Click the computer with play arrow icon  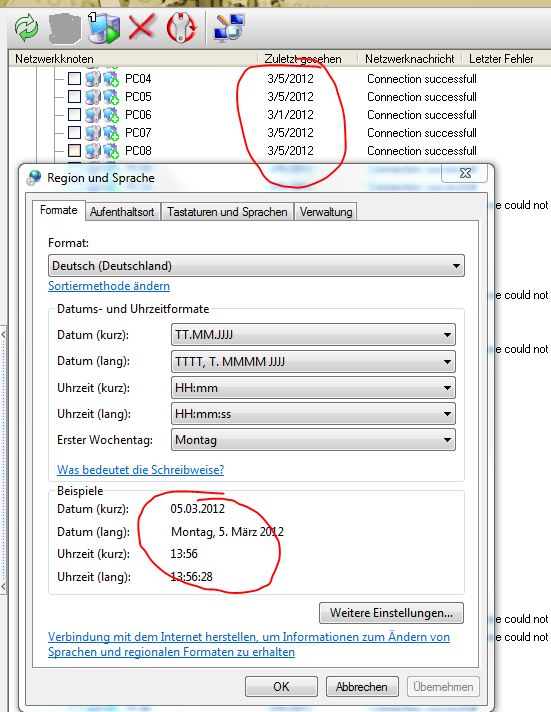[x=104, y=28]
